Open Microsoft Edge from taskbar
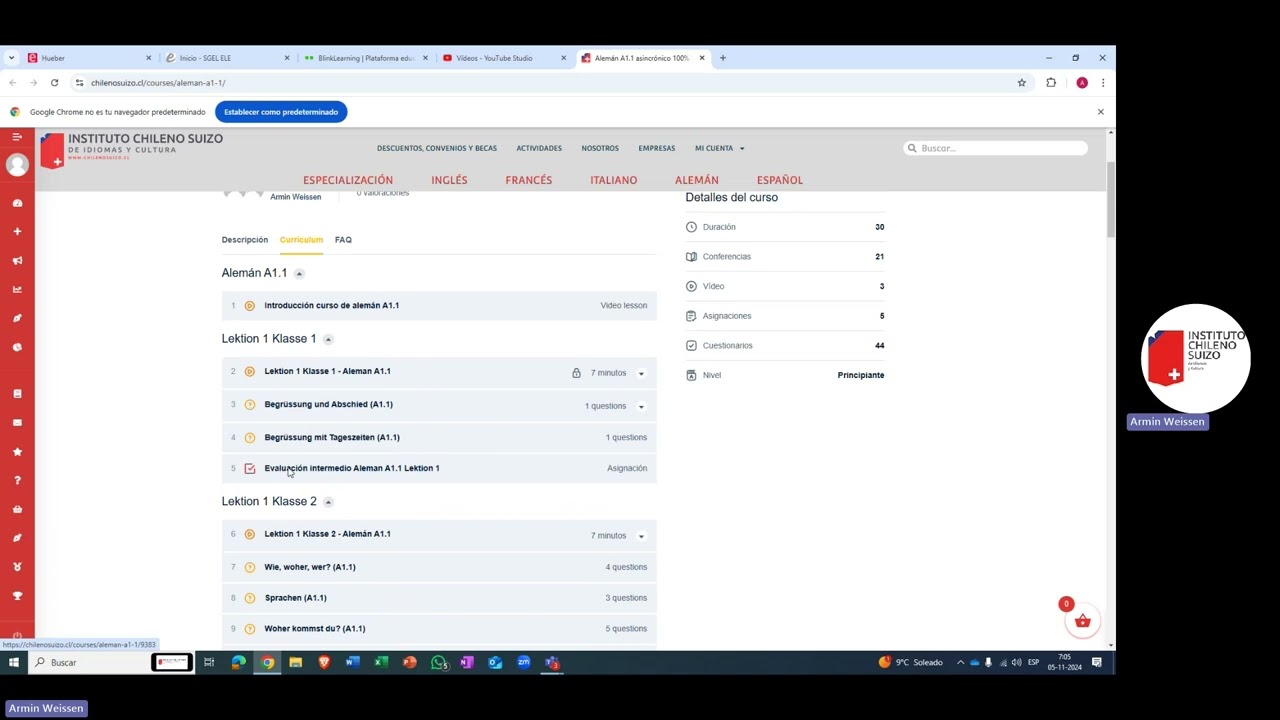Image resolution: width=1280 pixels, height=720 pixels. [x=238, y=662]
